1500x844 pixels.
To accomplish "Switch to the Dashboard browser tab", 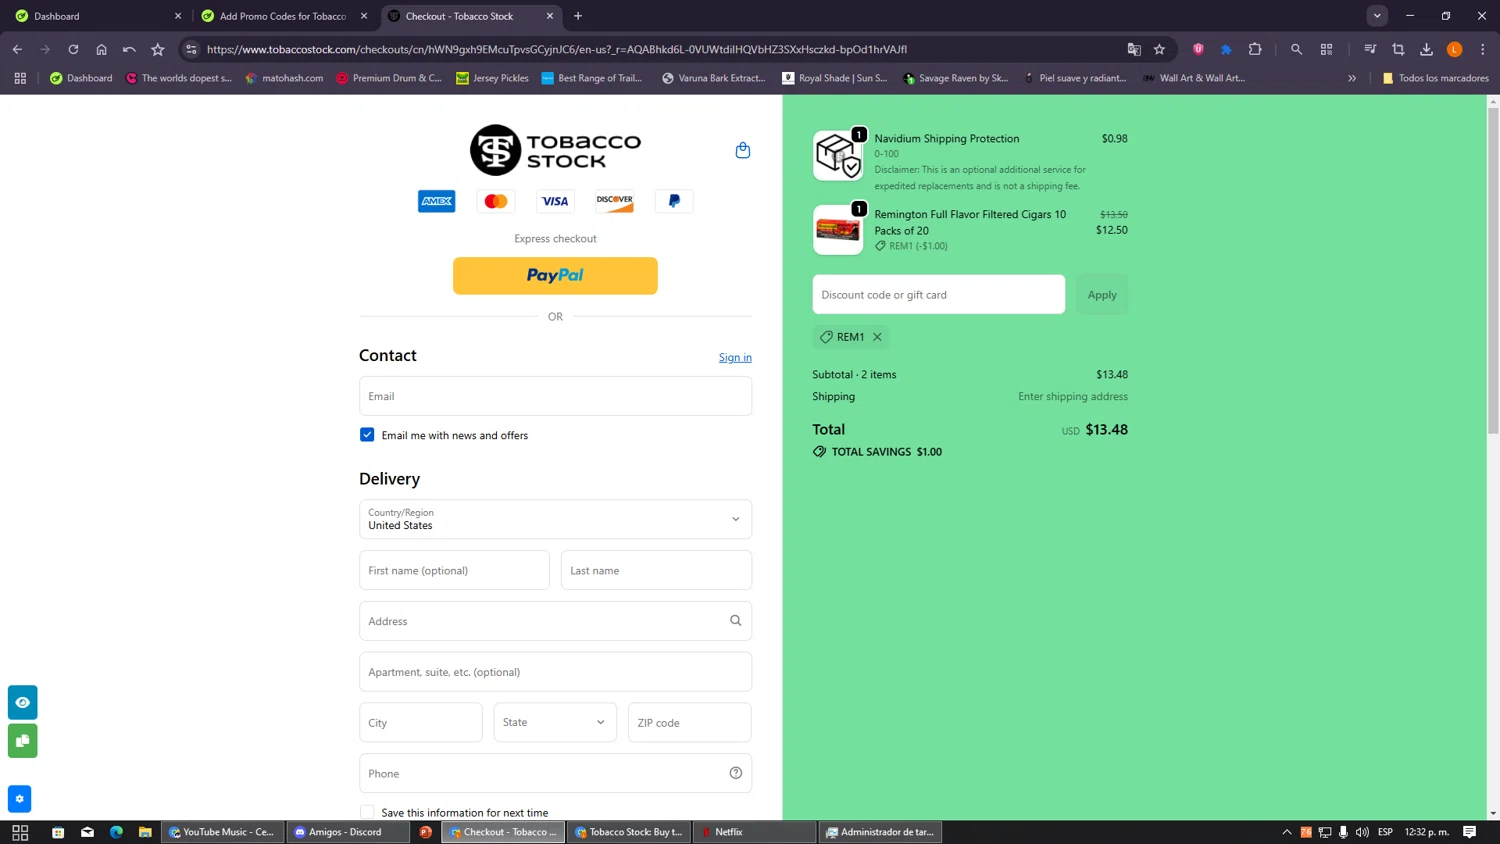I will [96, 16].
